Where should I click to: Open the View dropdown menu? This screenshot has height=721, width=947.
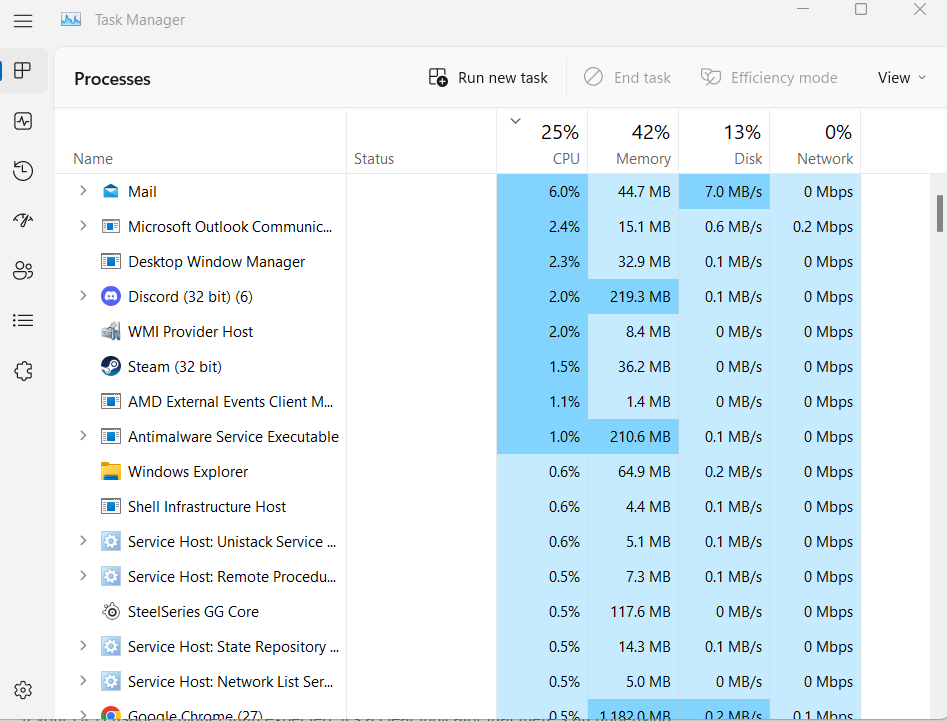point(901,78)
